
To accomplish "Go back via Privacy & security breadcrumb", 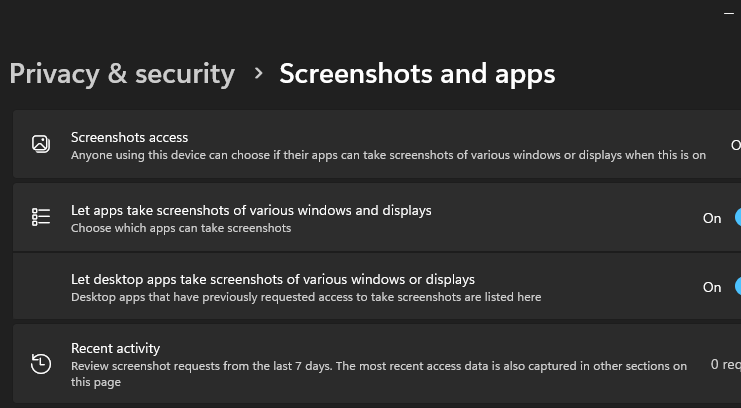I will click(122, 73).
